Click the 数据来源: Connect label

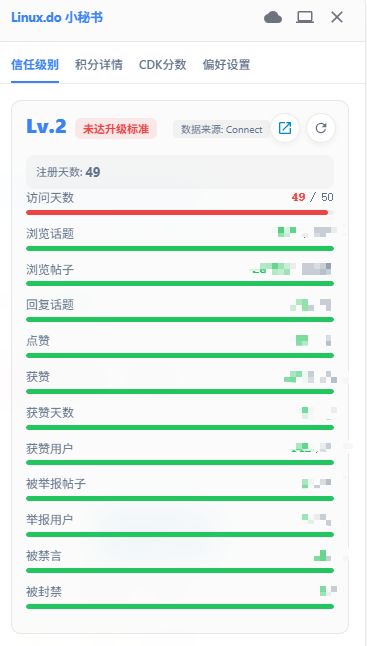pos(222,129)
